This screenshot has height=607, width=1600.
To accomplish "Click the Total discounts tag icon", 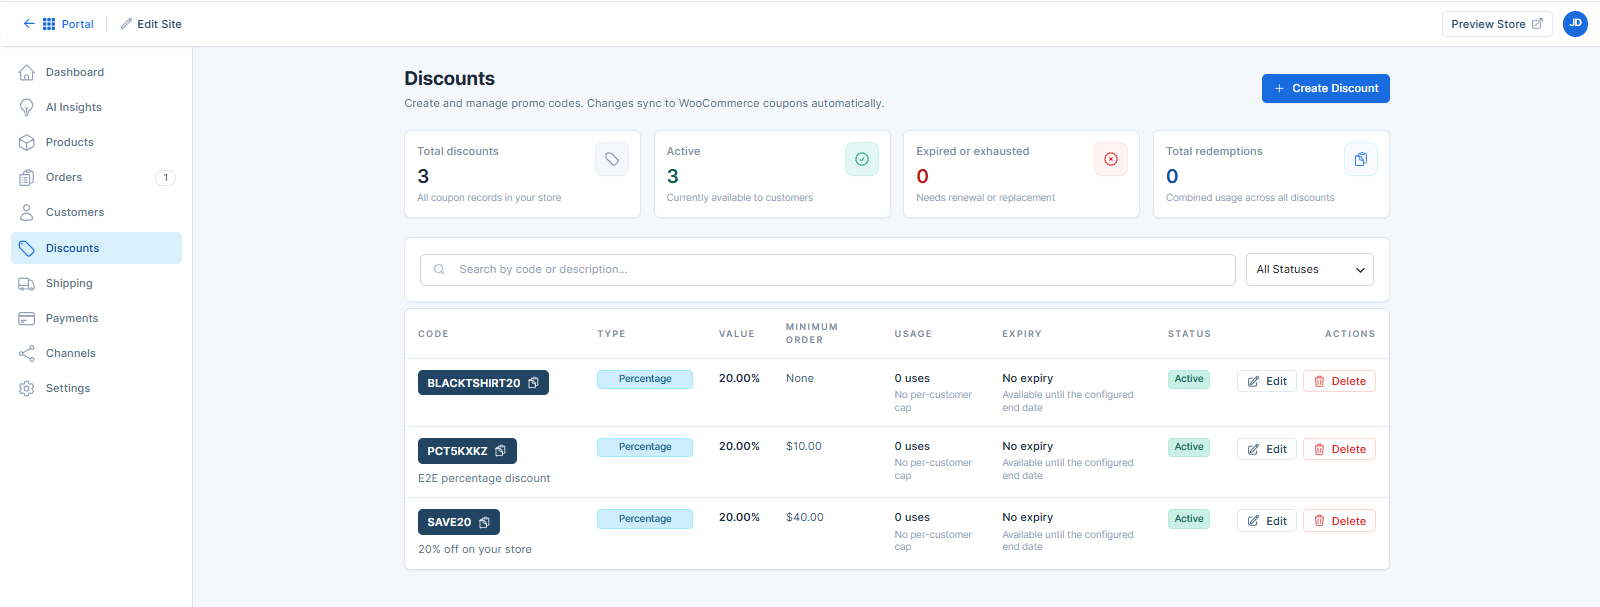I will coord(612,159).
